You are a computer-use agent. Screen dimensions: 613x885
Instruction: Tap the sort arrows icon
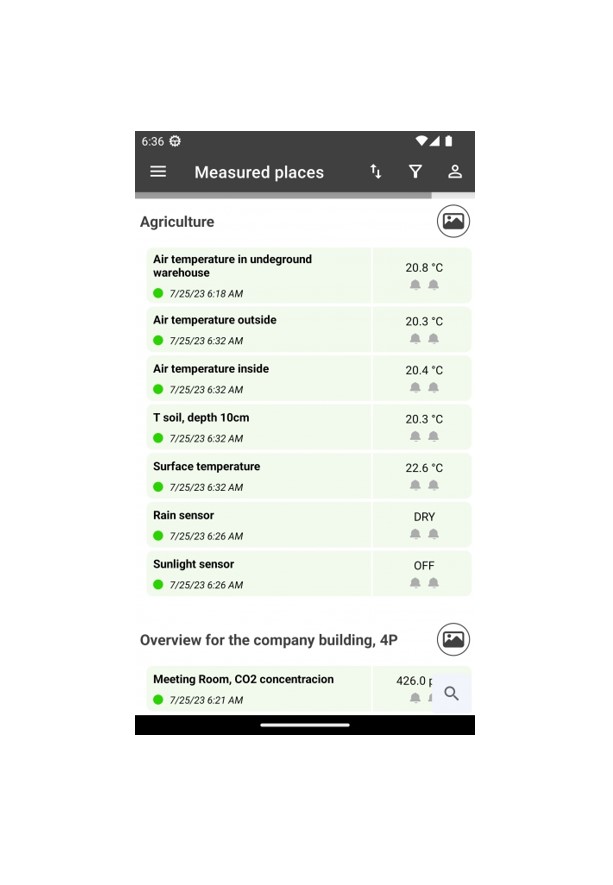[376, 172]
